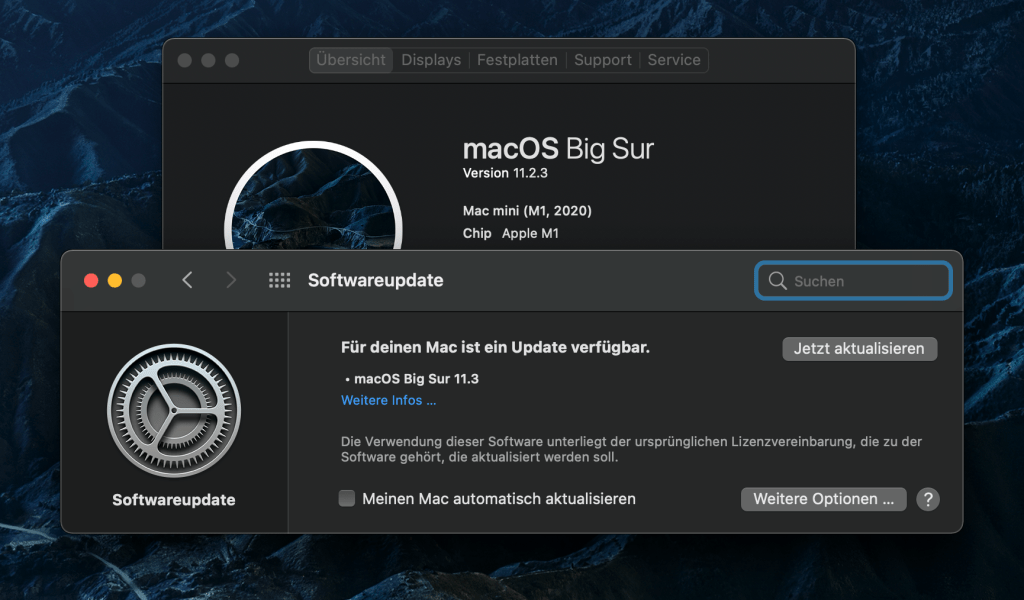The width and height of the screenshot is (1024, 600).
Task: Click the large Softwareupdate gear icon
Action: 174,410
